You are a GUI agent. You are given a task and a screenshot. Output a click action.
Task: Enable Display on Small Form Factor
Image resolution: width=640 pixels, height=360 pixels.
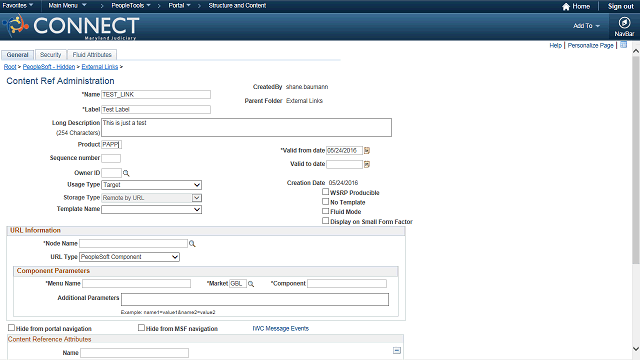(325, 221)
